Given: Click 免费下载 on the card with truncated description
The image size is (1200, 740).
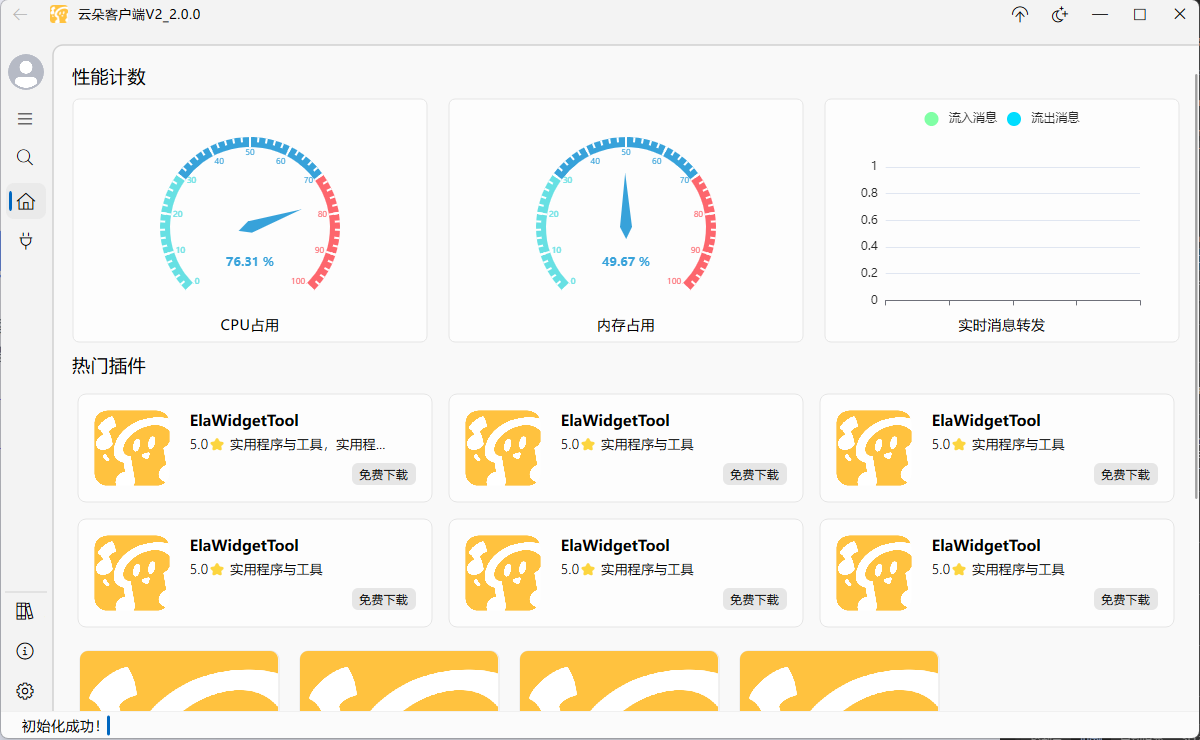Looking at the screenshot, I should click(384, 475).
